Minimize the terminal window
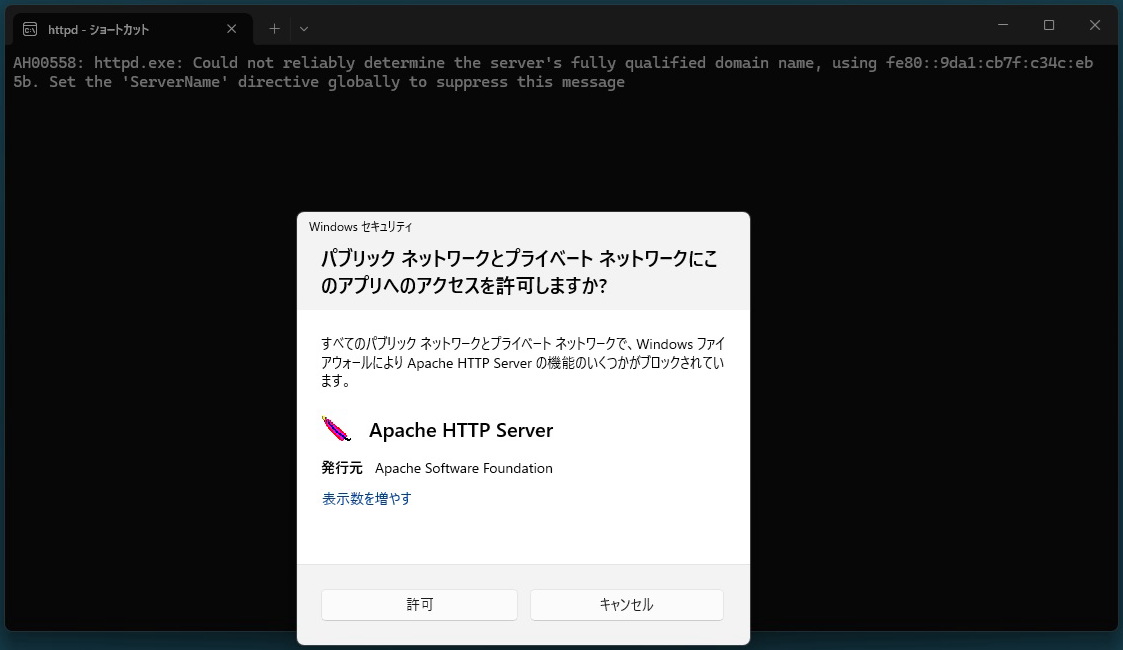Image resolution: width=1123 pixels, height=650 pixels. tap(1003, 25)
